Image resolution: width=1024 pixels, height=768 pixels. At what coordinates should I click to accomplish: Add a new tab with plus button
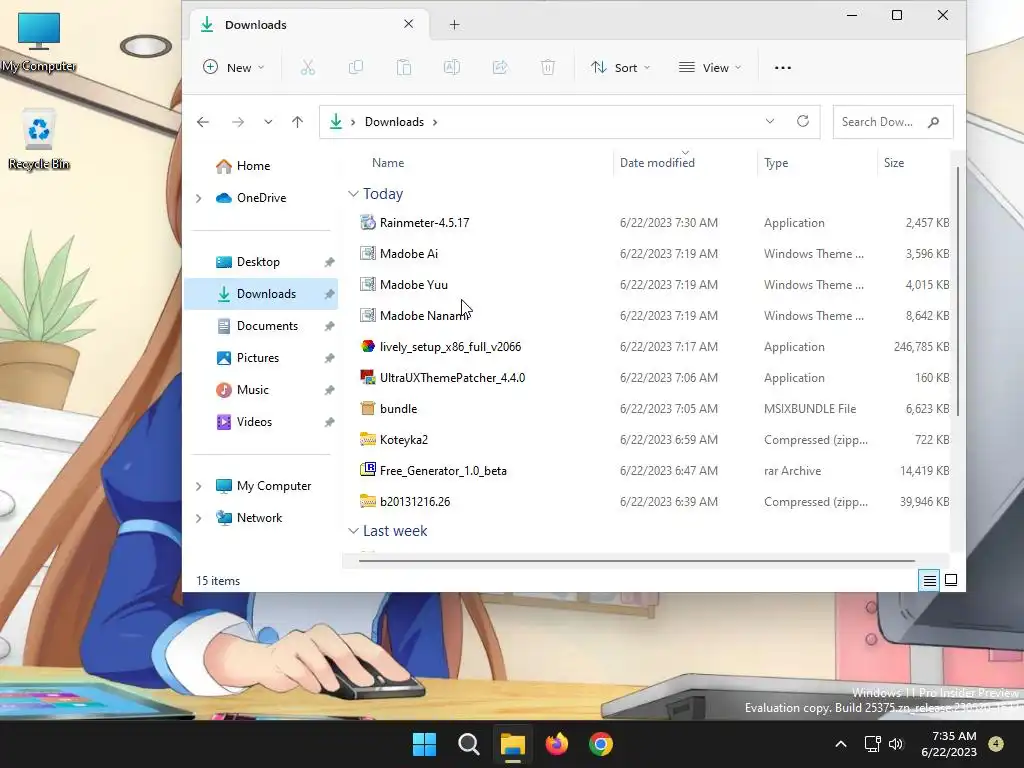(x=455, y=25)
